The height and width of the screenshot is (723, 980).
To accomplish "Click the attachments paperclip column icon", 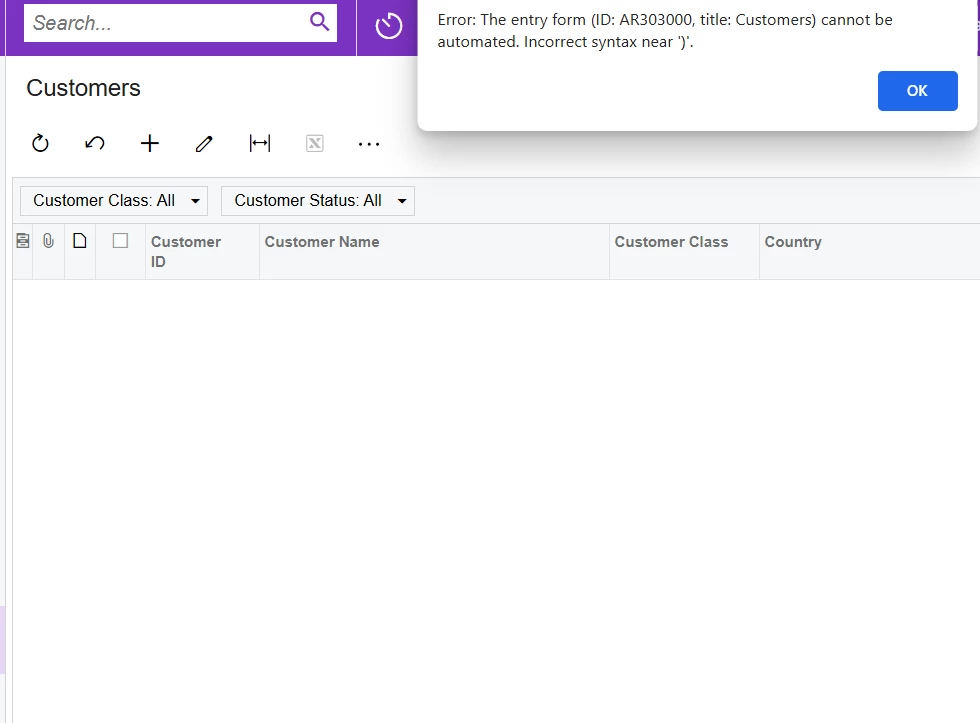I will pyautogui.click(x=48, y=241).
